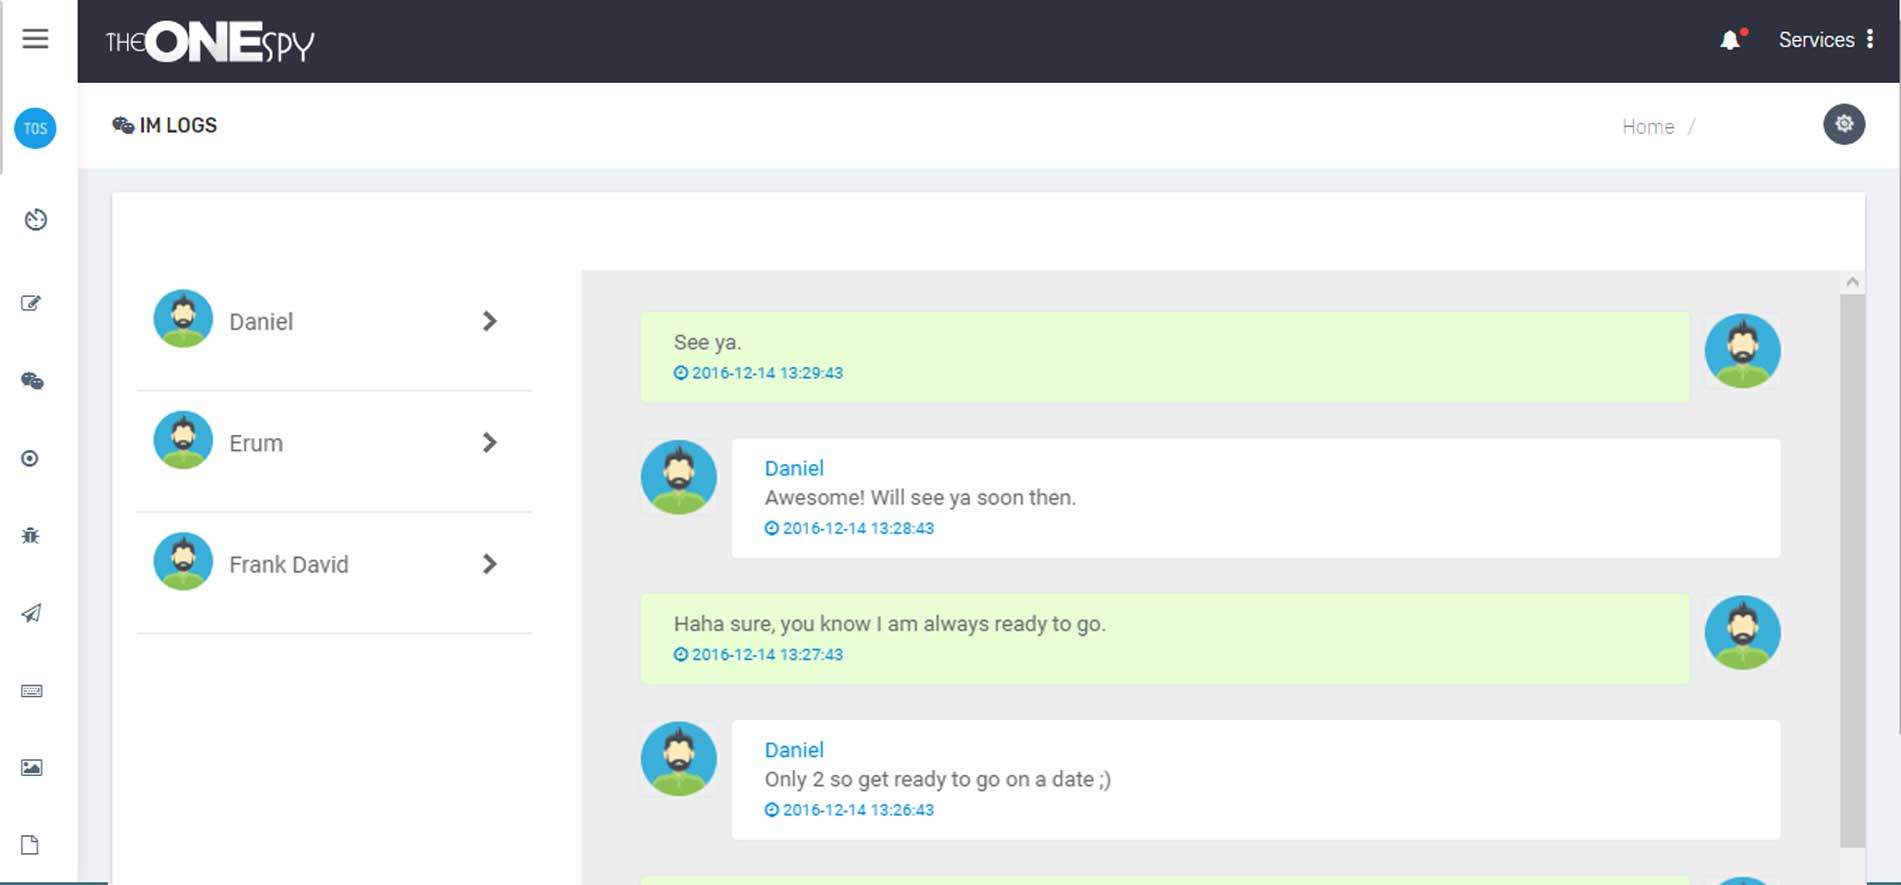Click the notification bell icon
Screen dimensions: 1901x885
pyautogui.click(x=1730, y=40)
